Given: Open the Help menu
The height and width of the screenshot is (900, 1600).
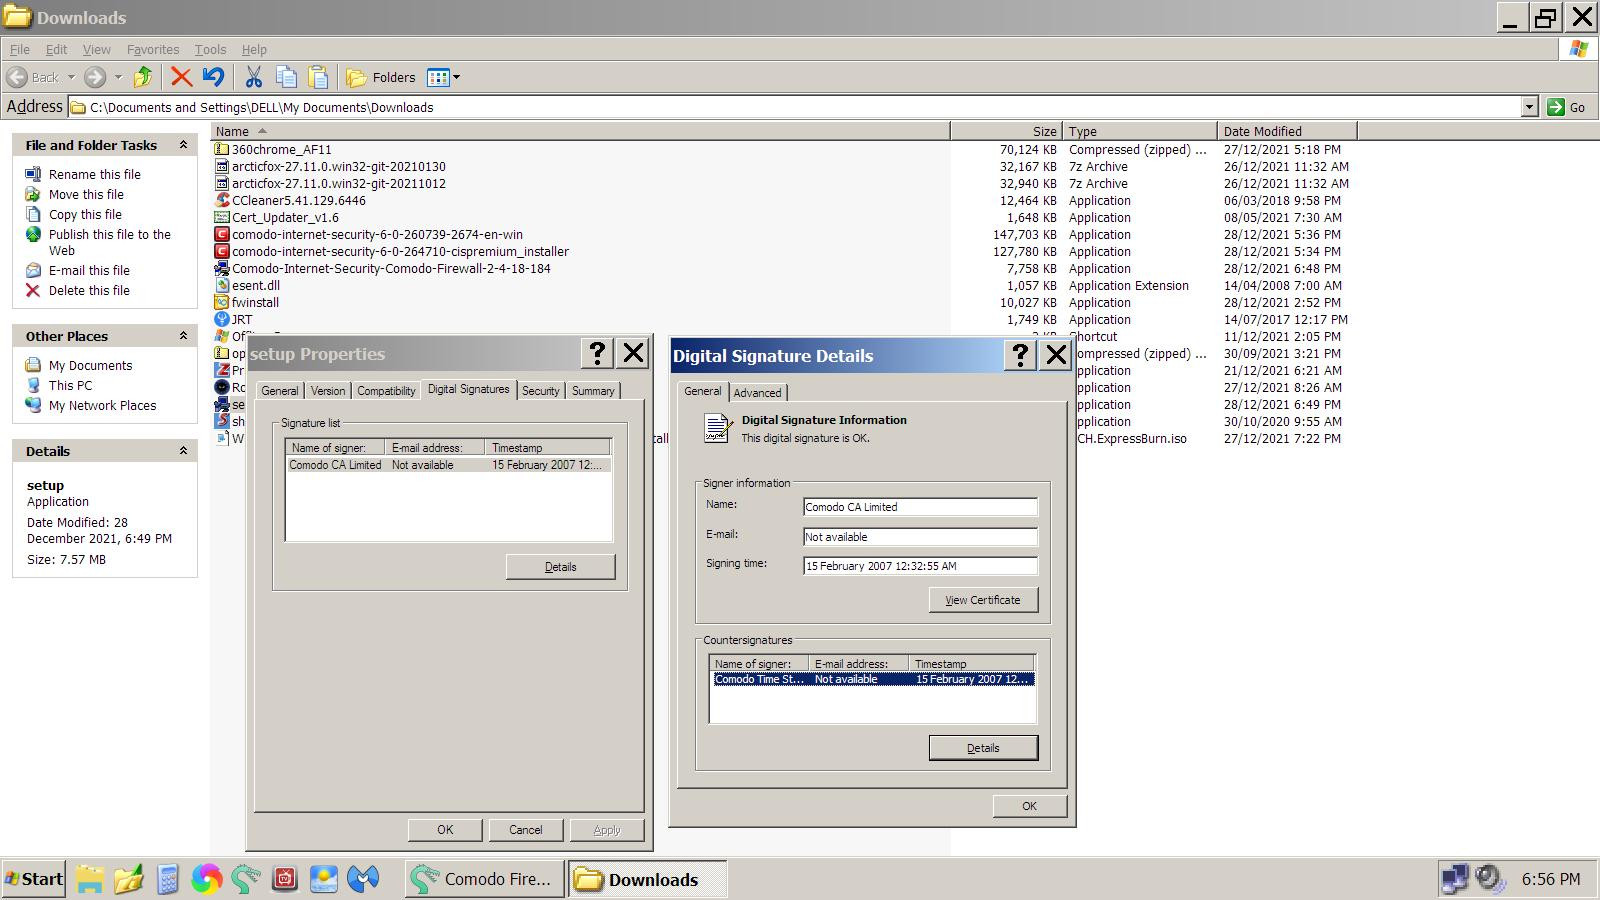Looking at the screenshot, I should tap(254, 49).
